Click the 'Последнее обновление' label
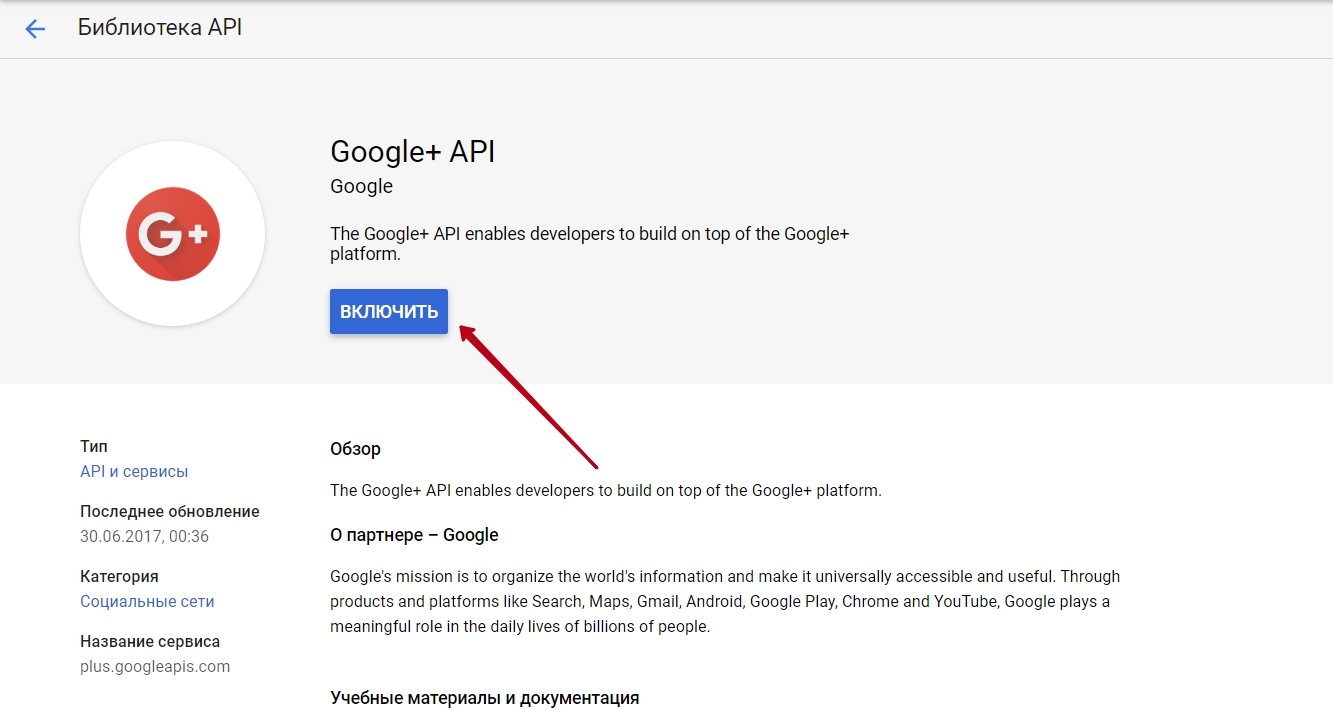Screen dimensions: 1333x709 (170, 511)
